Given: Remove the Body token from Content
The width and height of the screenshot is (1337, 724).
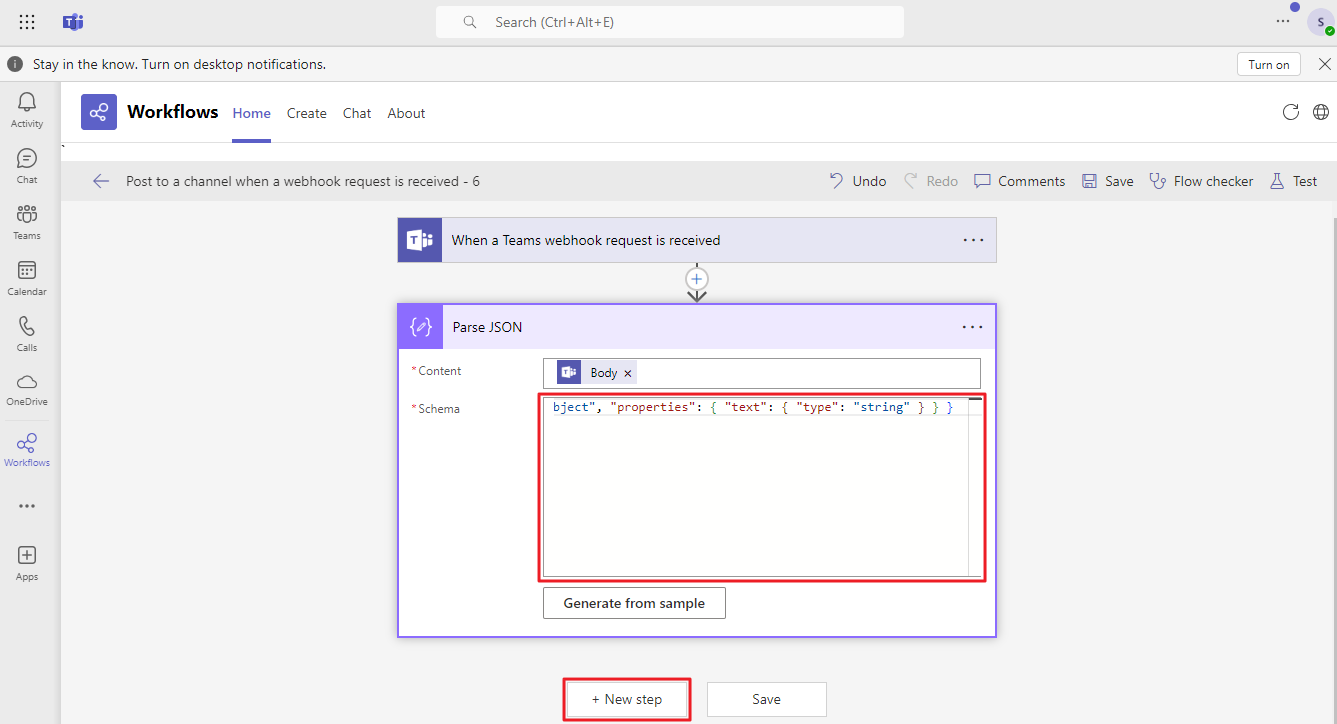Looking at the screenshot, I should (x=628, y=373).
